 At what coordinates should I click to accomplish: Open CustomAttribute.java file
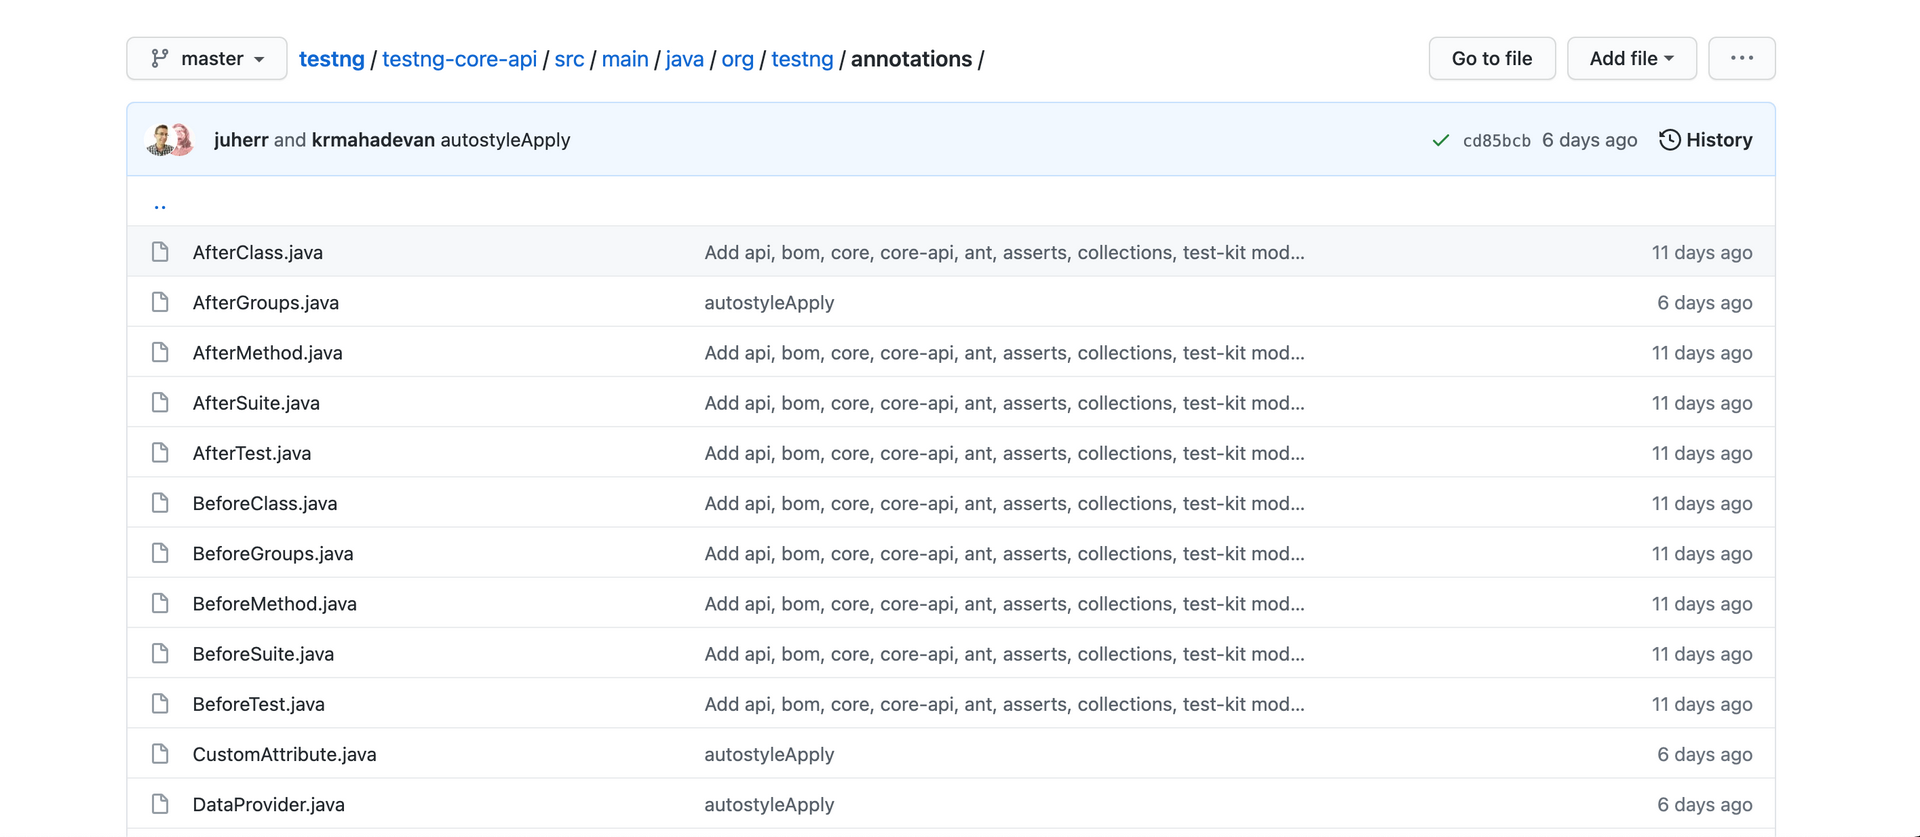(x=285, y=754)
